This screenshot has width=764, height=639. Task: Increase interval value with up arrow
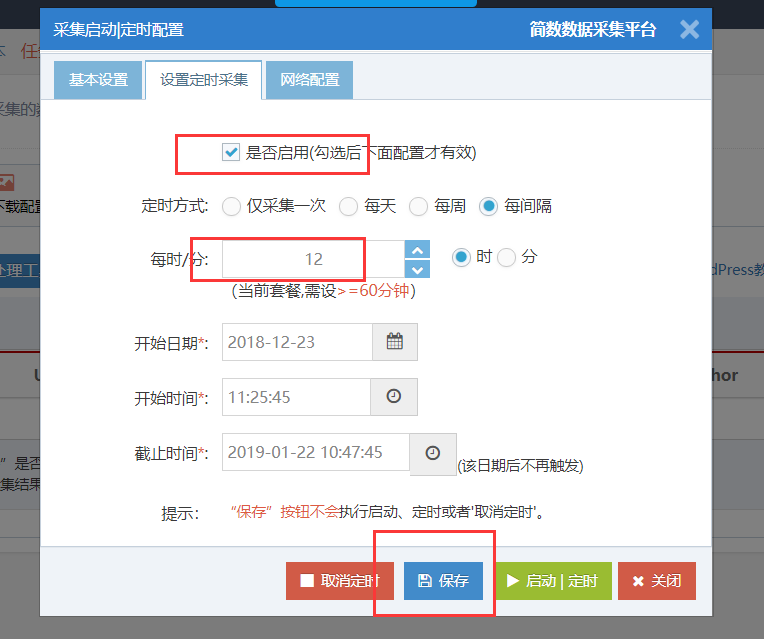pyautogui.click(x=417, y=250)
